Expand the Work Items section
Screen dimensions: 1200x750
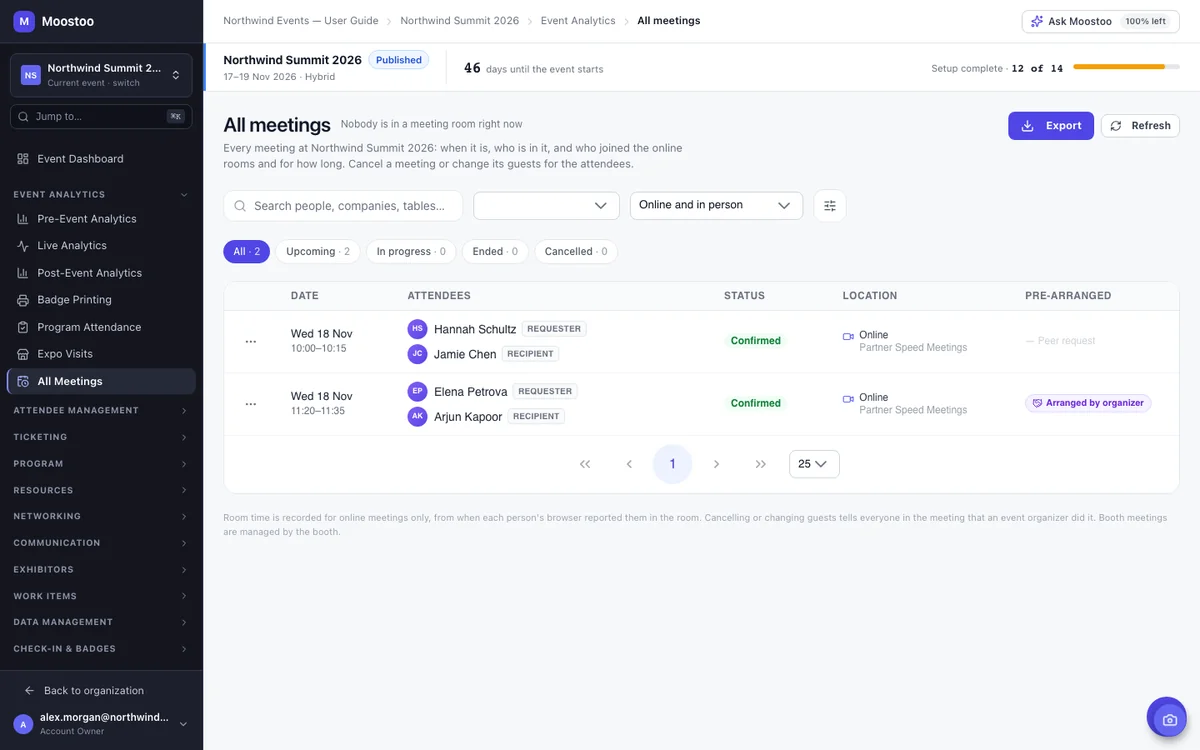click(101, 596)
